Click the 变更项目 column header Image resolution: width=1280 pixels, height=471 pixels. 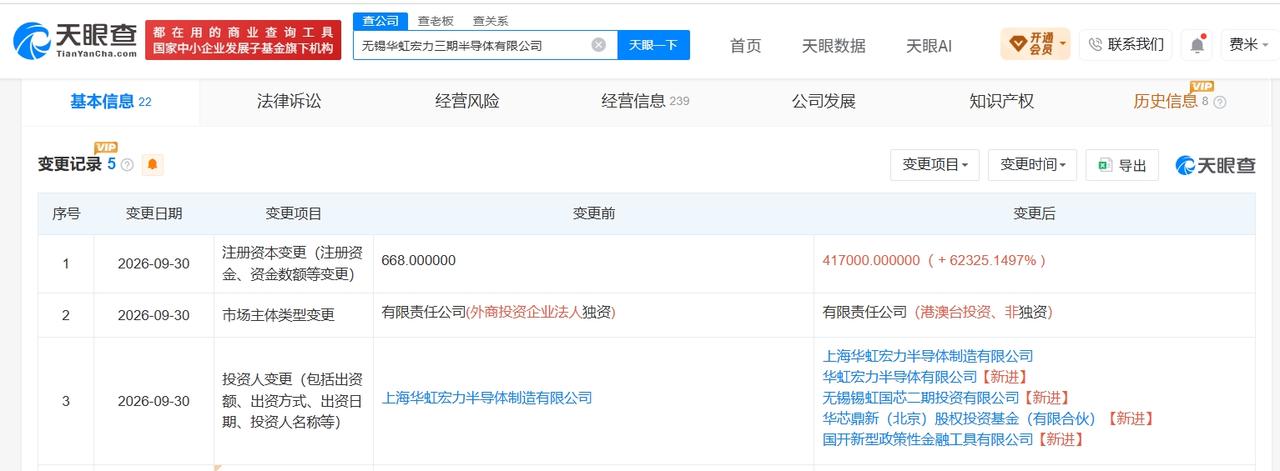[294, 213]
